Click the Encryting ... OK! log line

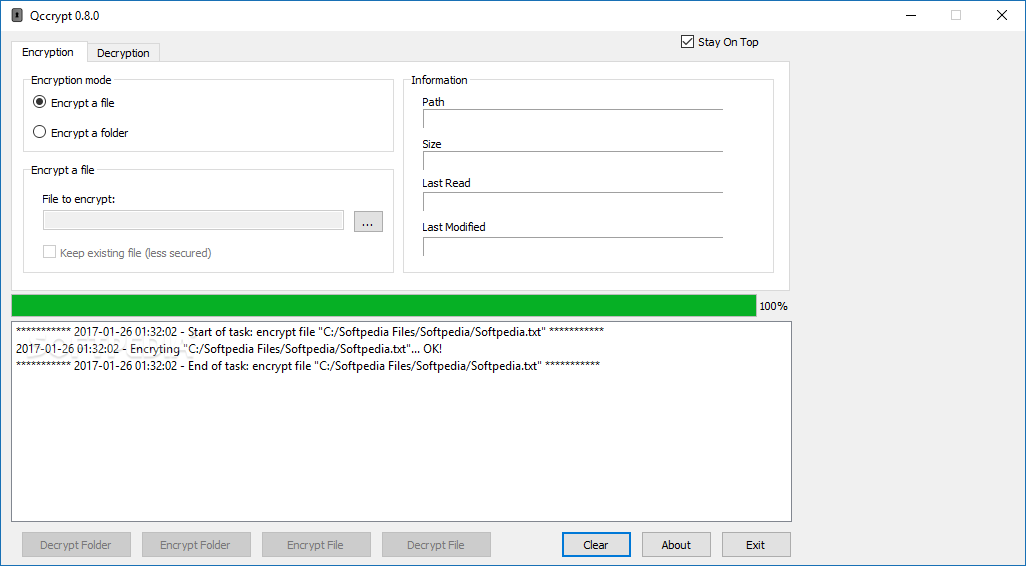coord(229,349)
